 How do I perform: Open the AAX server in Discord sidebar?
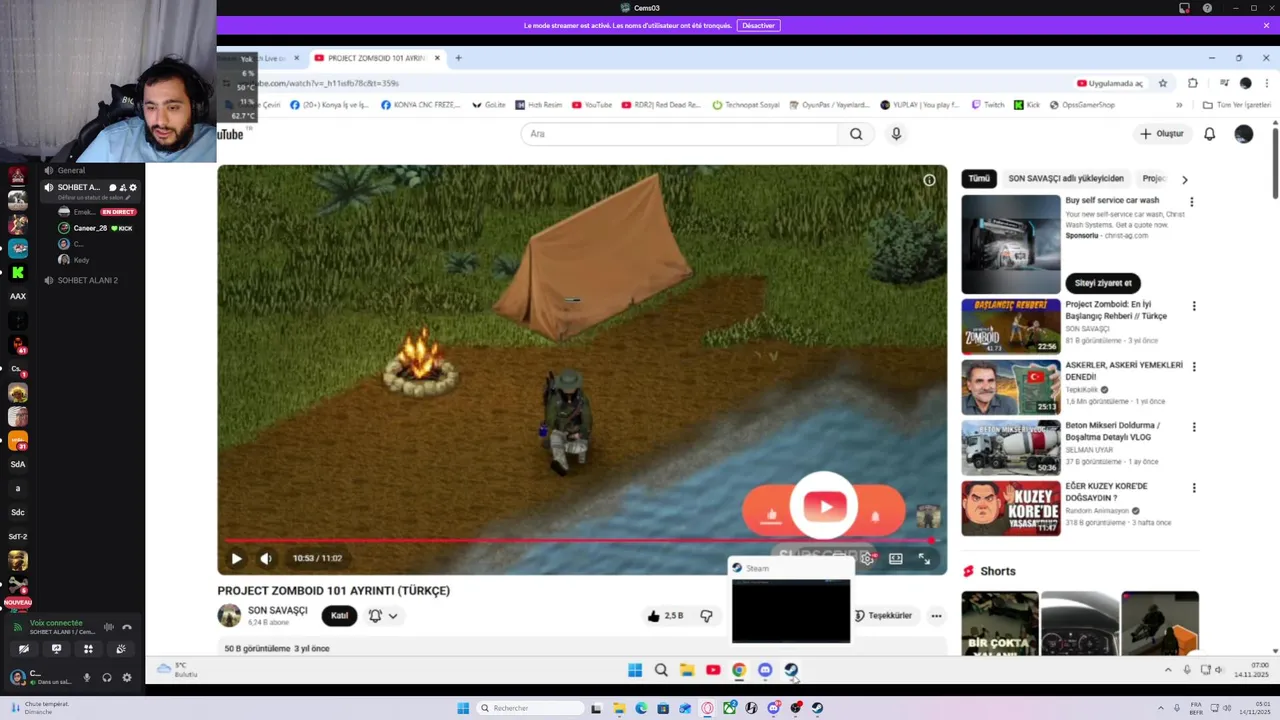pos(18,296)
